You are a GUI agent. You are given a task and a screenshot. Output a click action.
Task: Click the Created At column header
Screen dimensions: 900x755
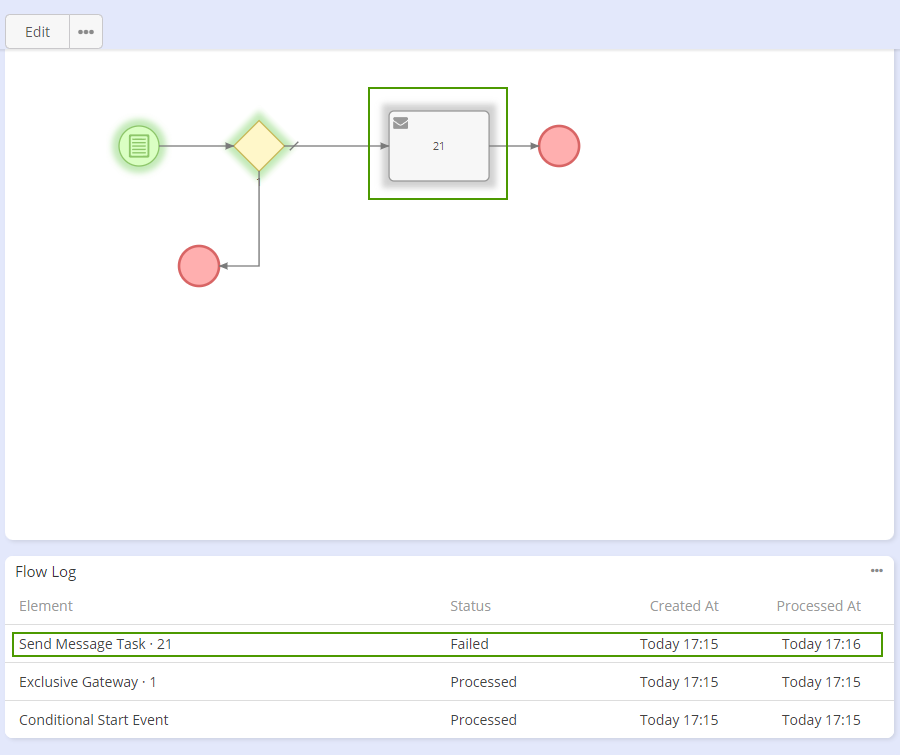684,606
